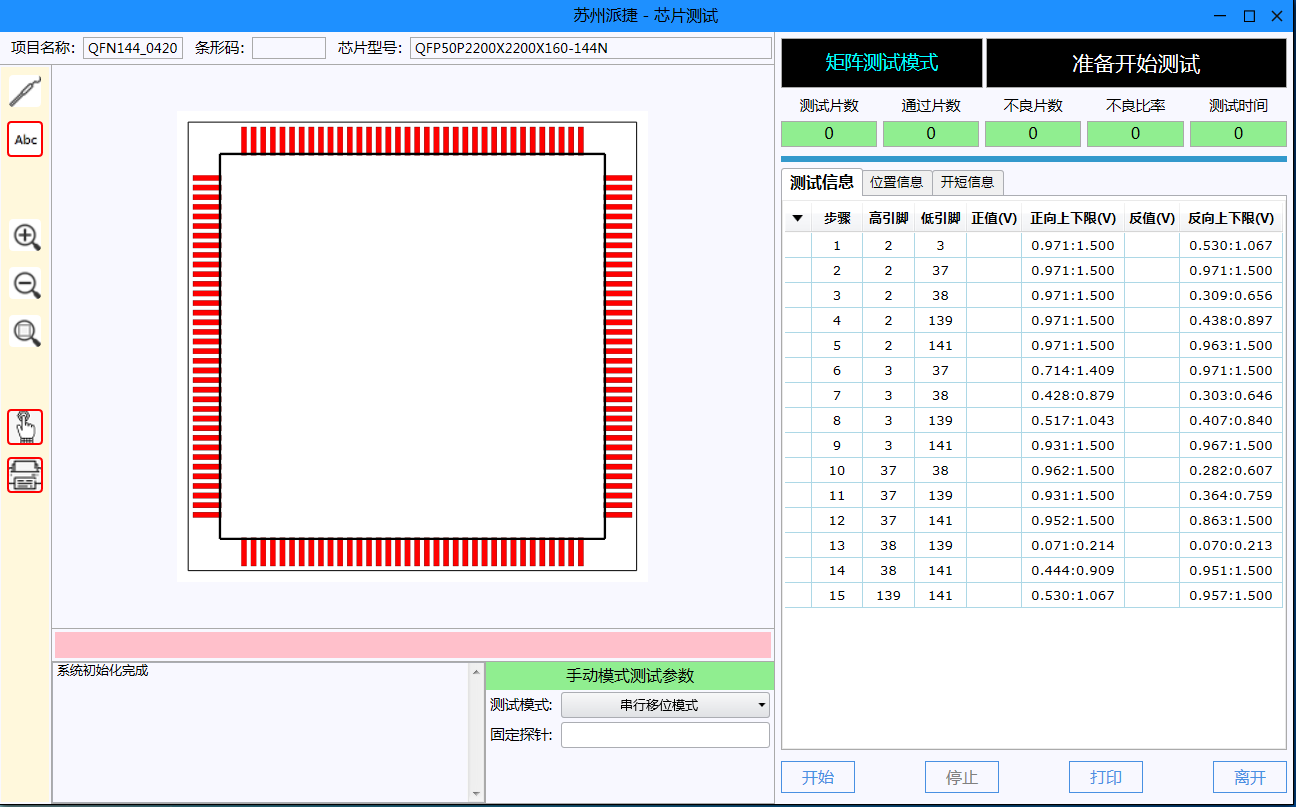Click the 测试时间 counter value

tap(1238, 133)
